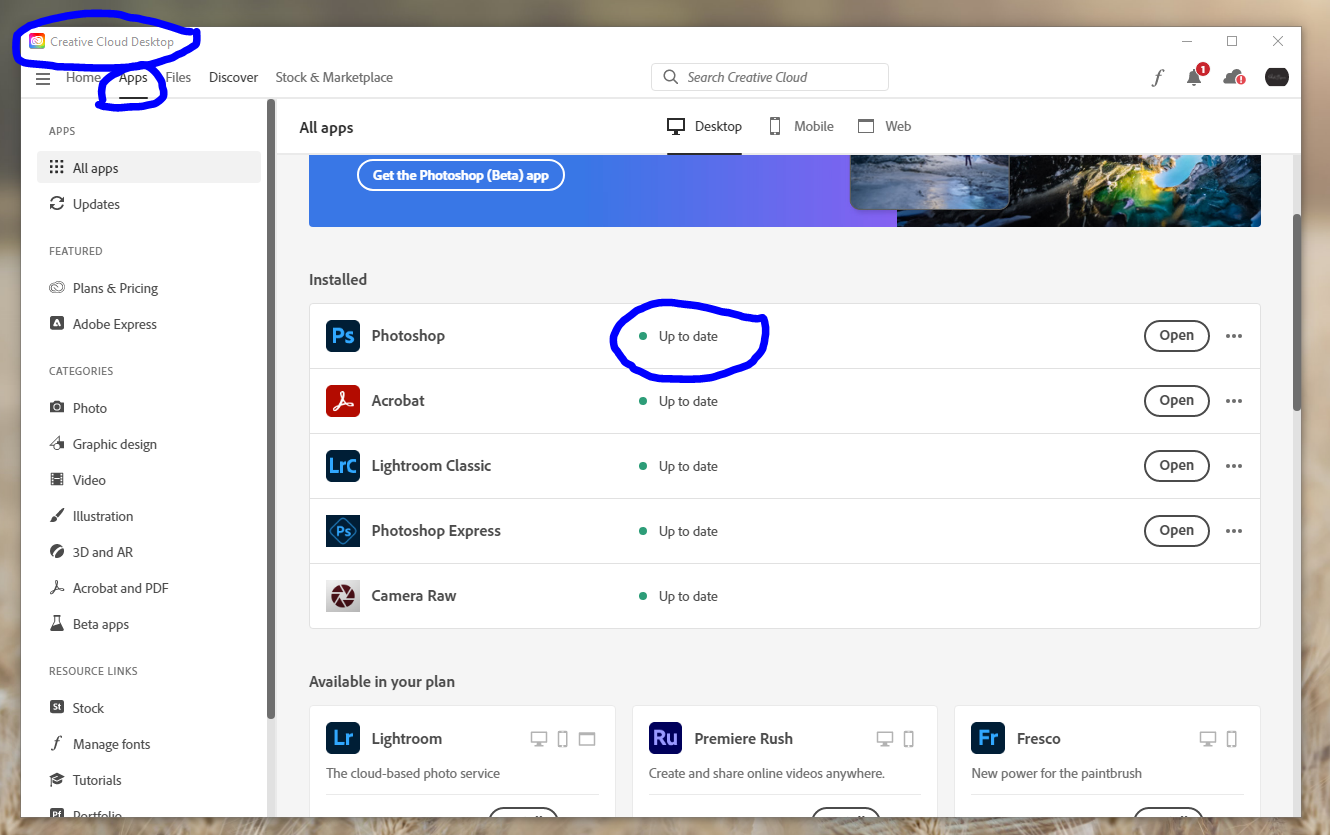
Task: Switch to the Mobile apps tab
Action: pos(801,127)
